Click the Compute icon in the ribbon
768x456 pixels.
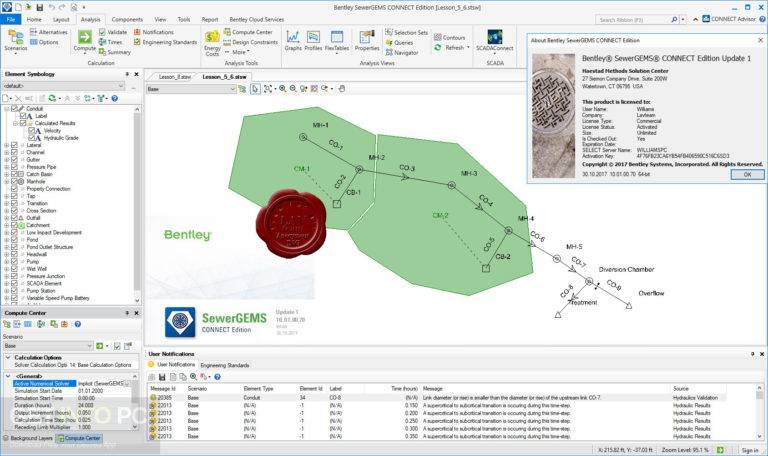[x=85, y=39]
